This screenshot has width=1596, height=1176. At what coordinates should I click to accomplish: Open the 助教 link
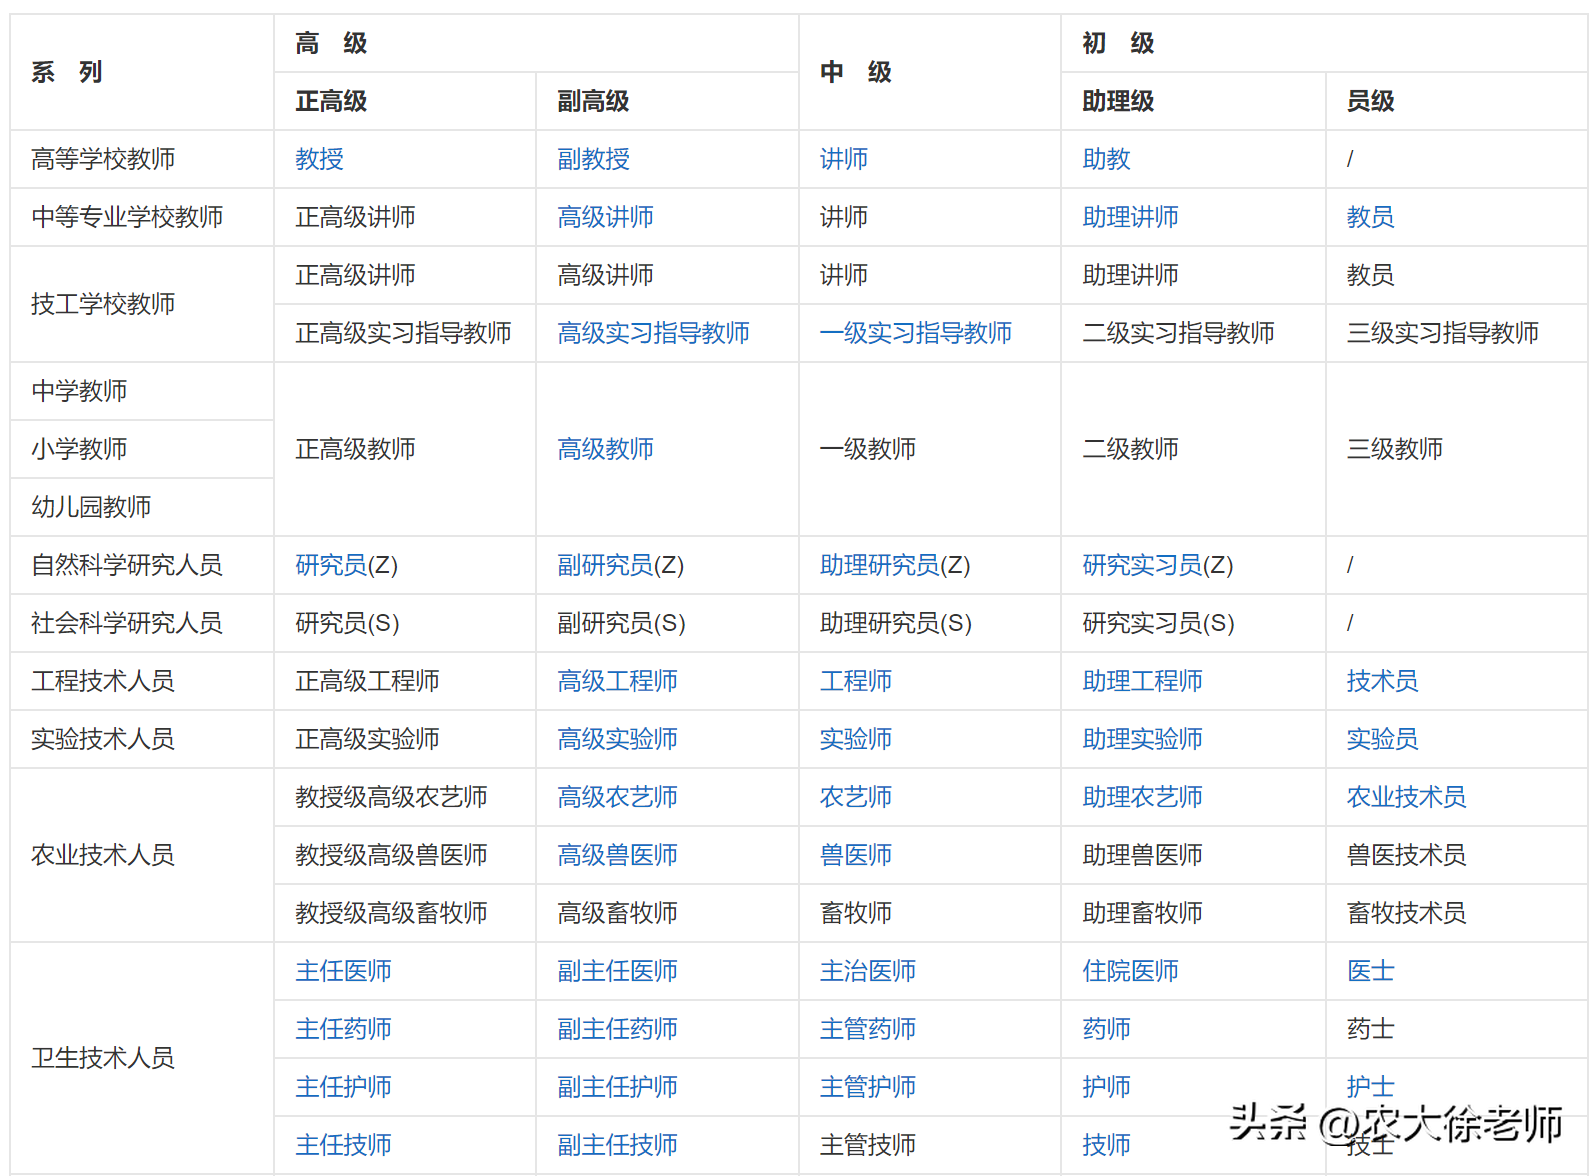pos(1106,159)
